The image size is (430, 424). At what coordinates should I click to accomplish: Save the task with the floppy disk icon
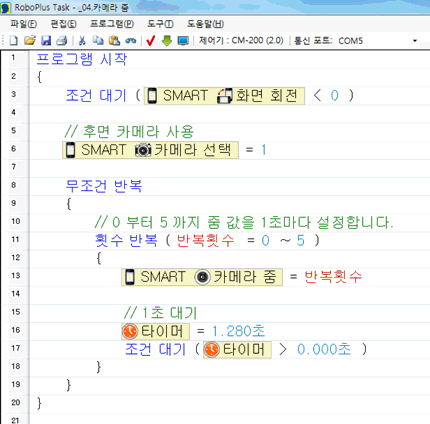tap(46, 41)
